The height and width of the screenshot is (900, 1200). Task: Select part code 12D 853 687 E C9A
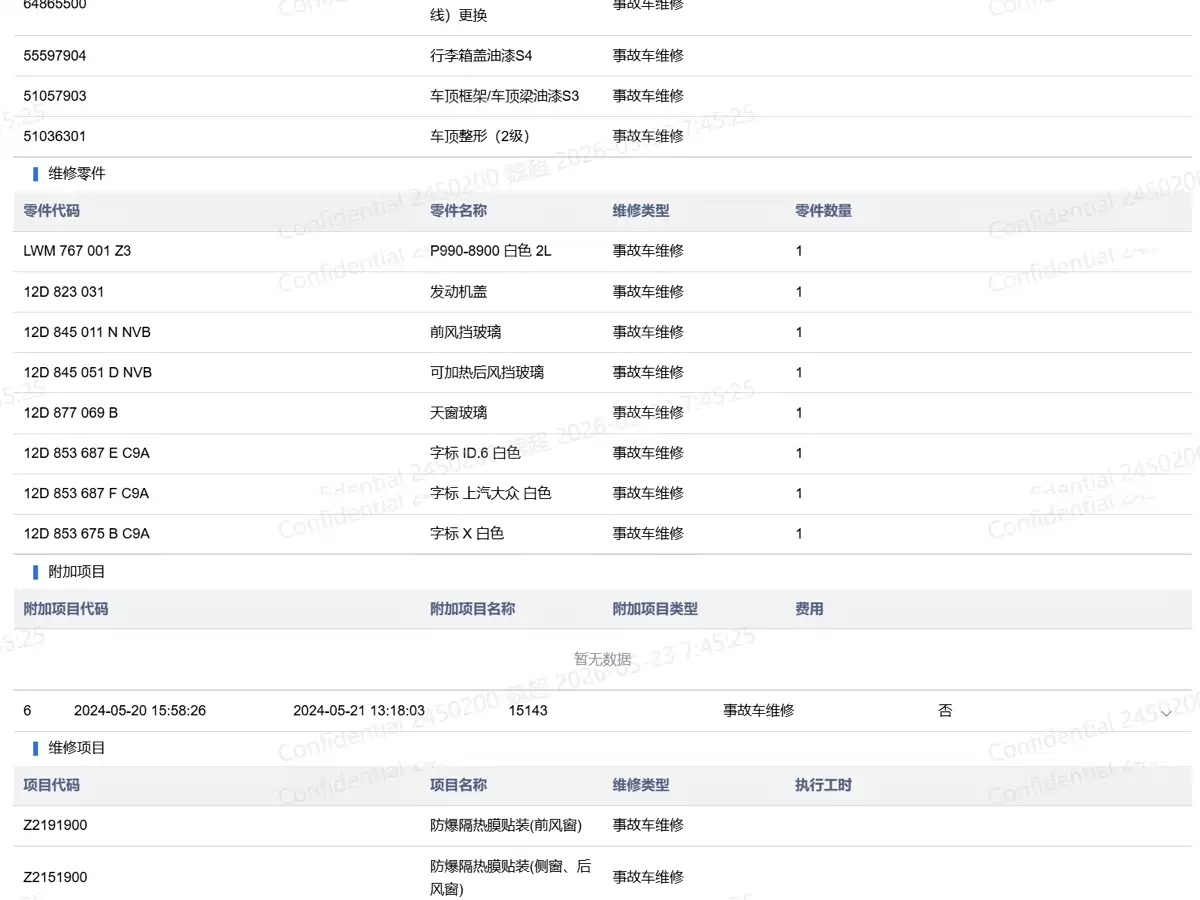coord(87,453)
